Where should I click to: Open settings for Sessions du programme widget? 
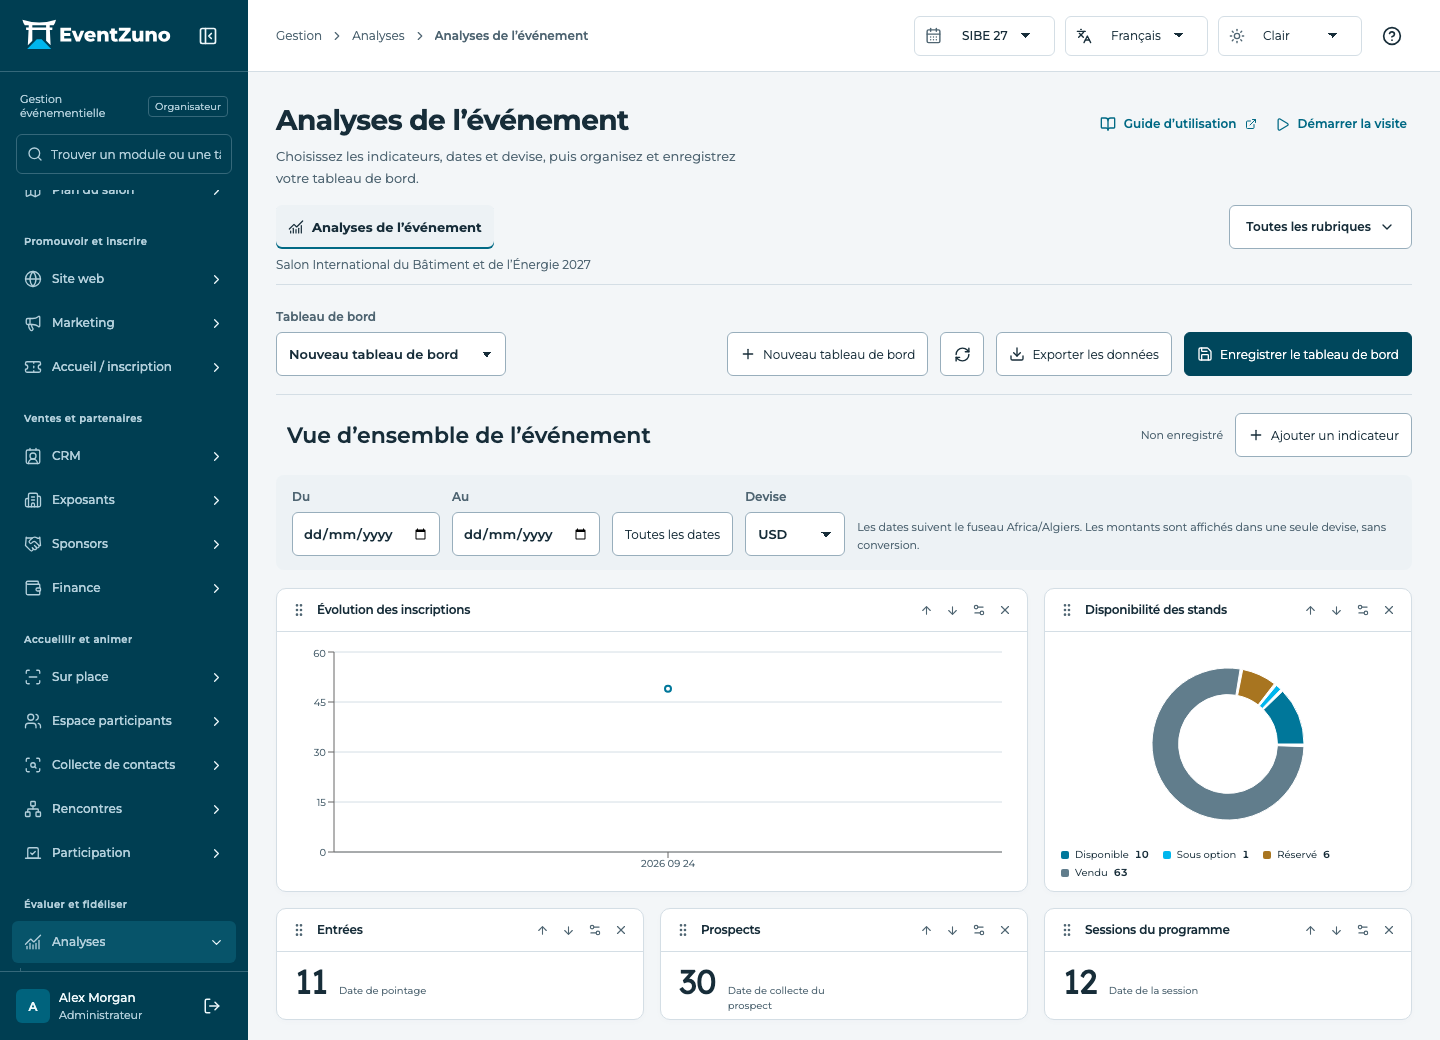click(x=1363, y=930)
